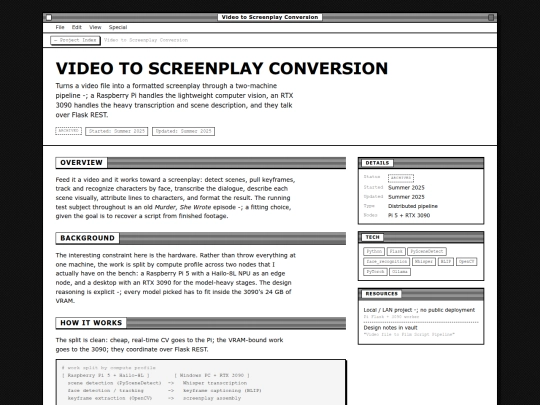The height and width of the screenshot is (405, 540).
Task: Select the PyTorch tech tag
Action: point(375,272)
